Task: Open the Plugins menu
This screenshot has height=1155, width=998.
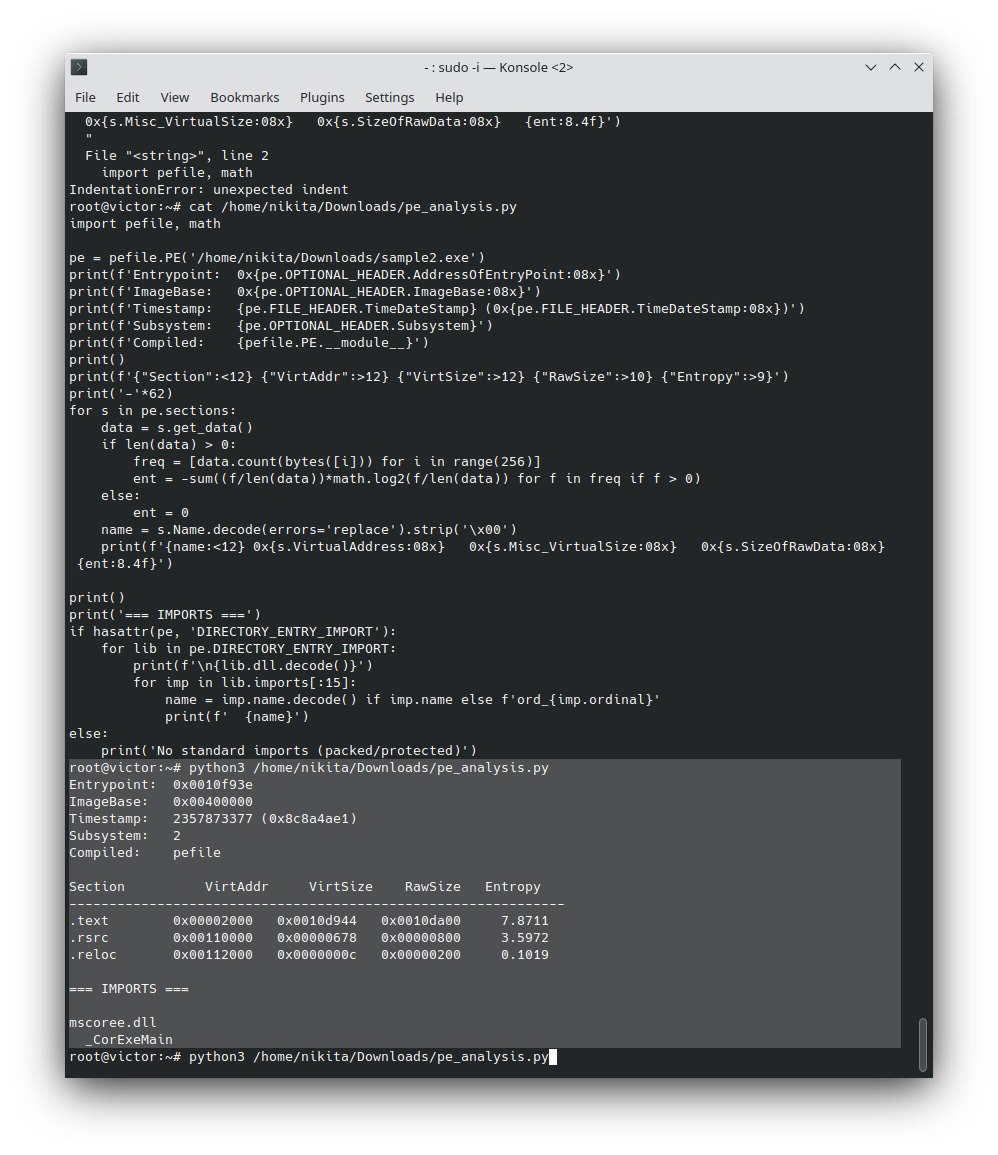Action: pos(322,97)
